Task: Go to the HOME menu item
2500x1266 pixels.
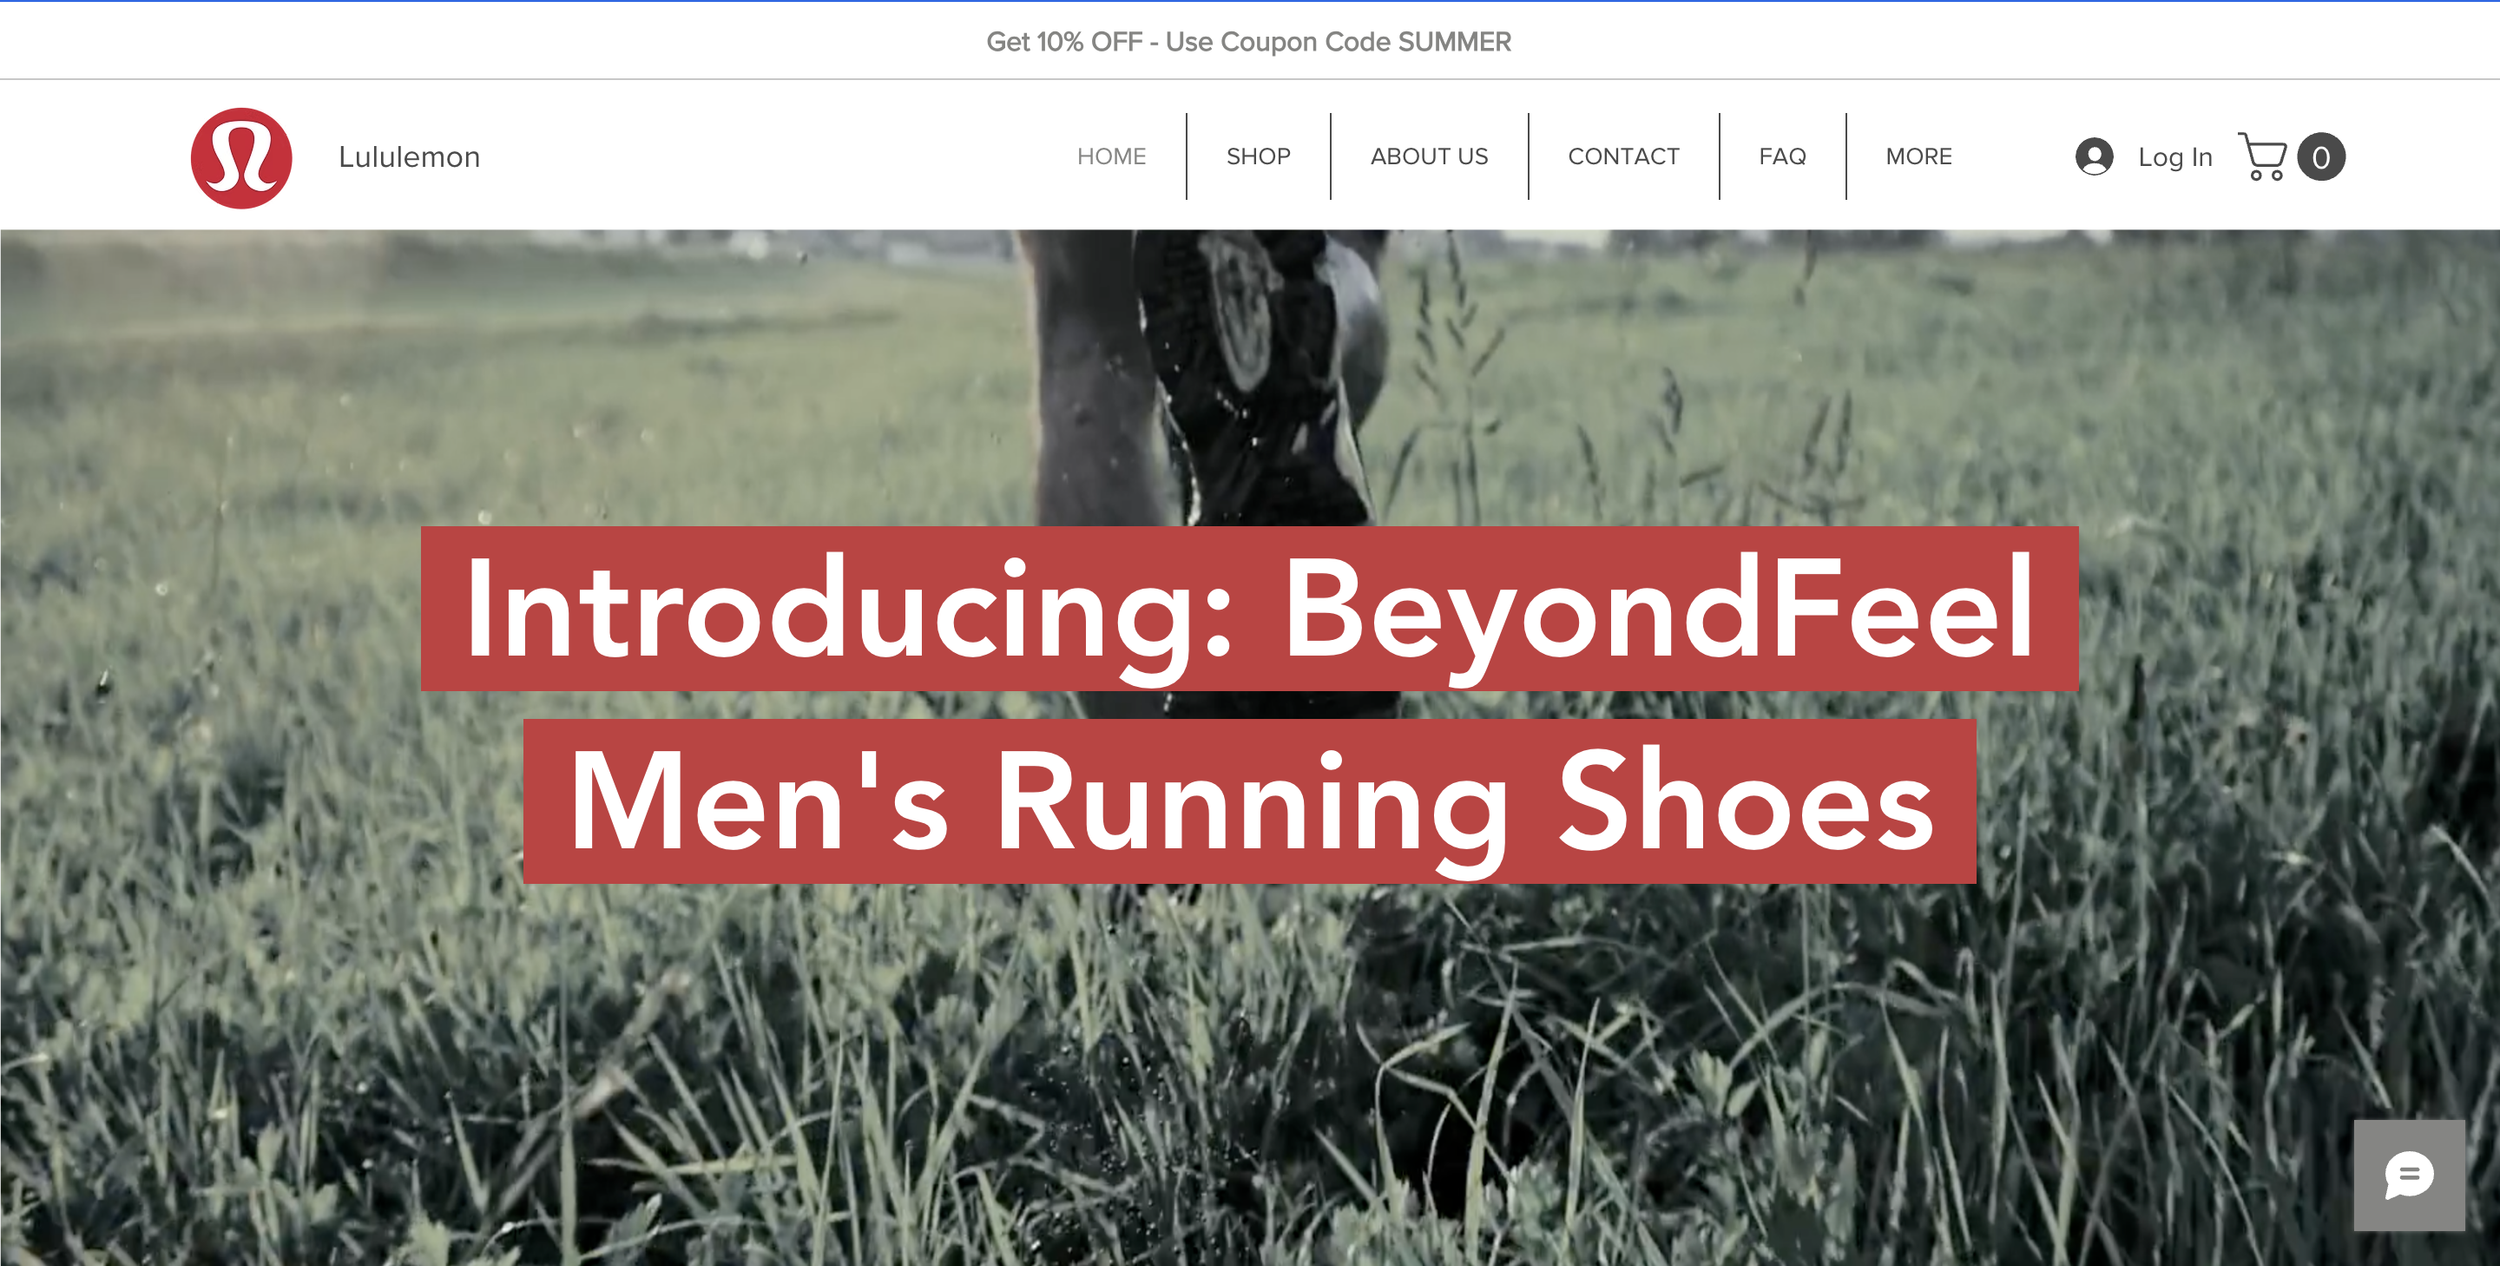Action: [1111, 157]
